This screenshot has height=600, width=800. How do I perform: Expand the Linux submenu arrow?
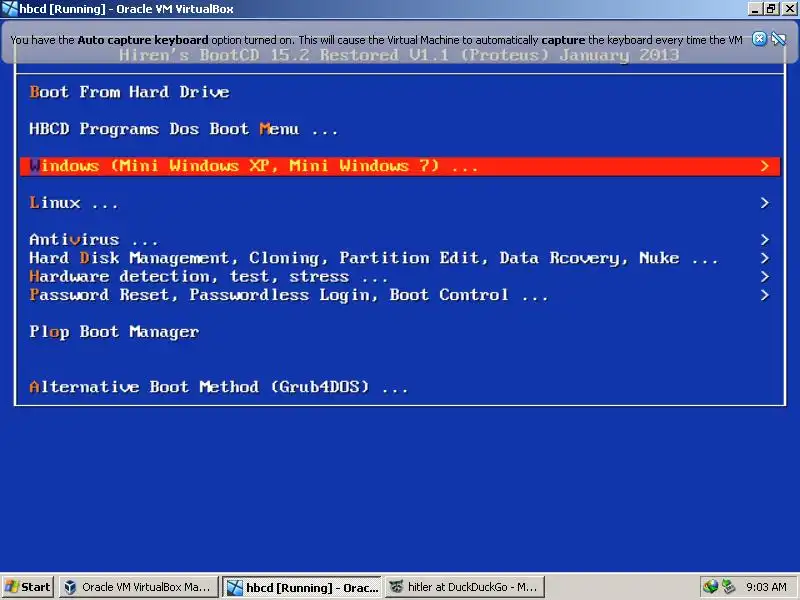tap(764, 203)
